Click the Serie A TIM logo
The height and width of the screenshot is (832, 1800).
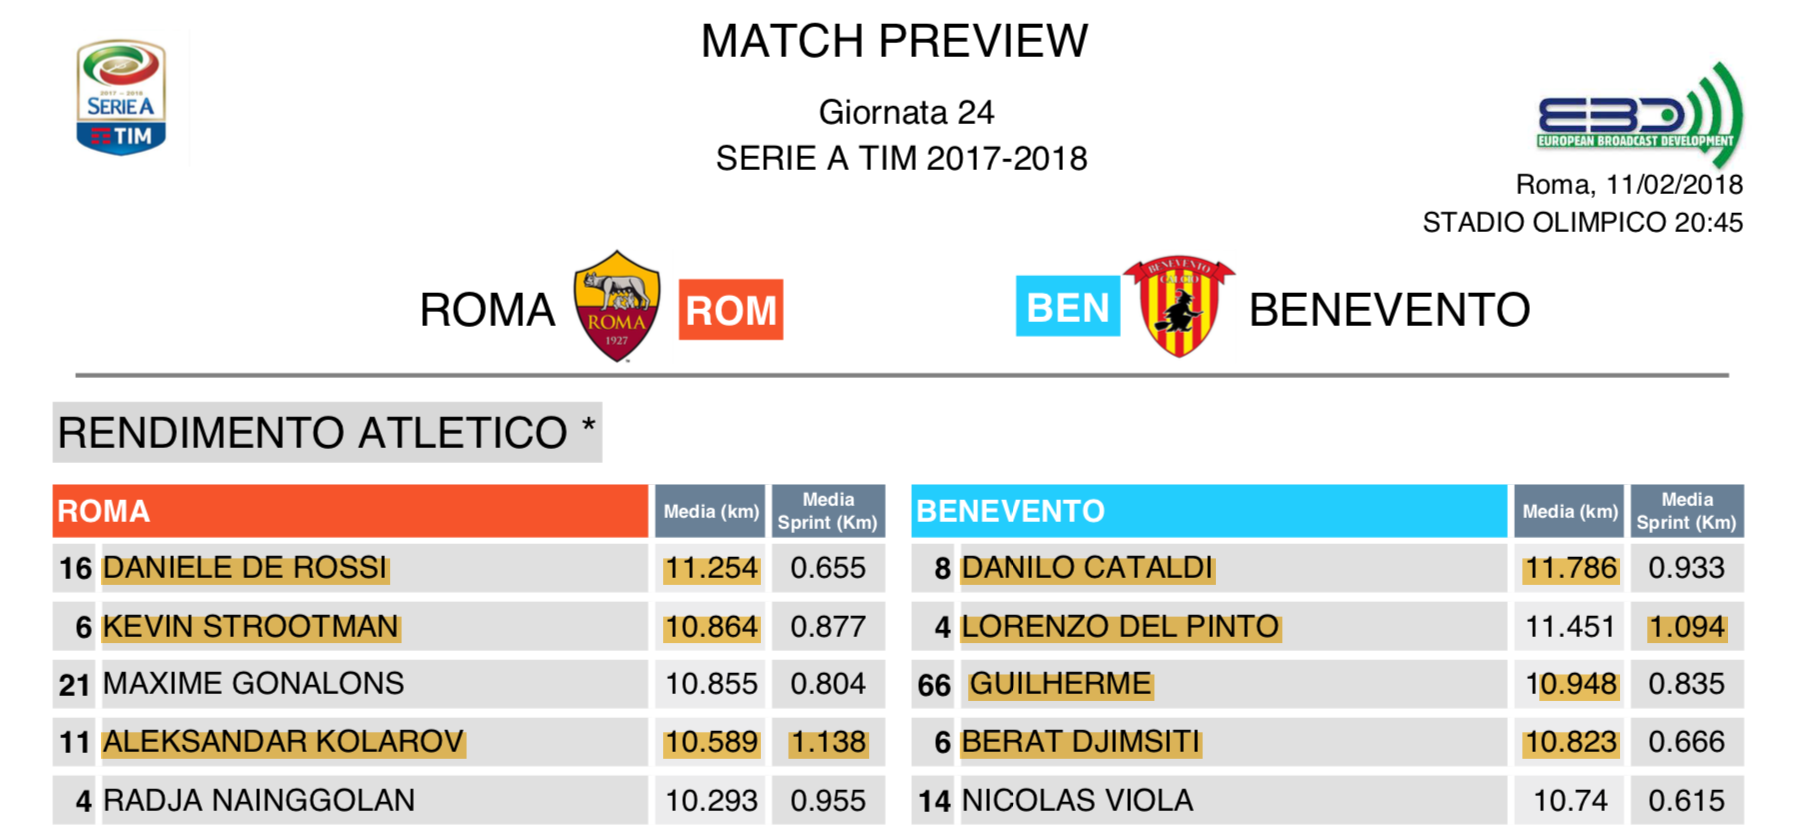click(121, 98)
